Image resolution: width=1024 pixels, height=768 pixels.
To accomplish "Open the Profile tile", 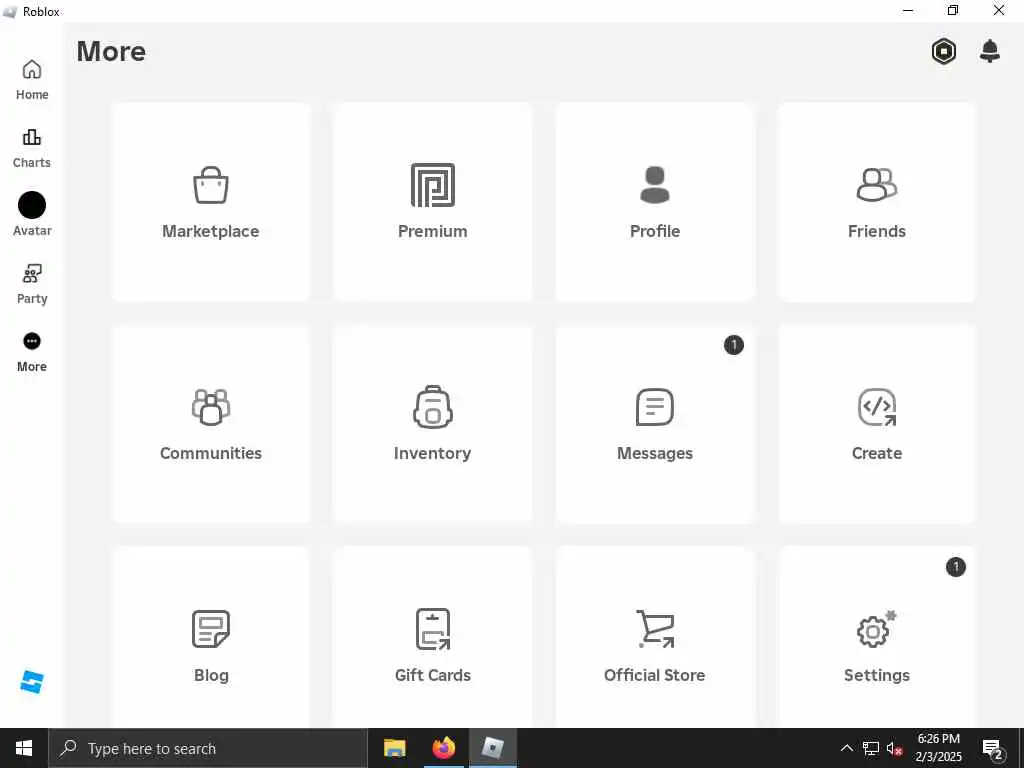I will click(x=655, y=202).
